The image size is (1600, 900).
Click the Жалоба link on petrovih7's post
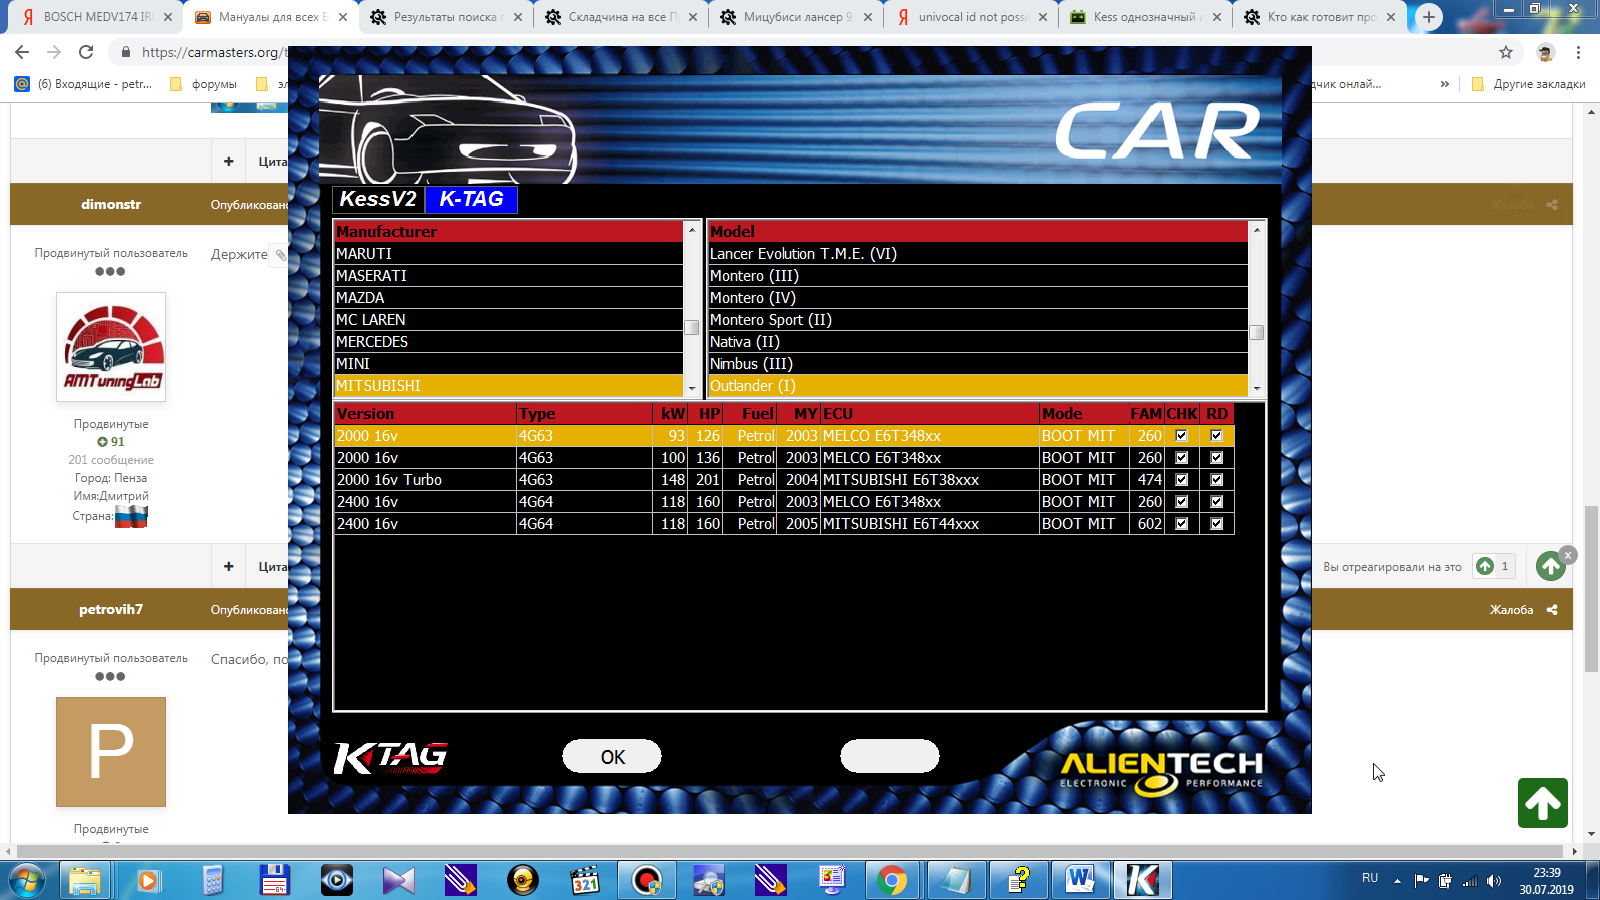coord(1511,609)
